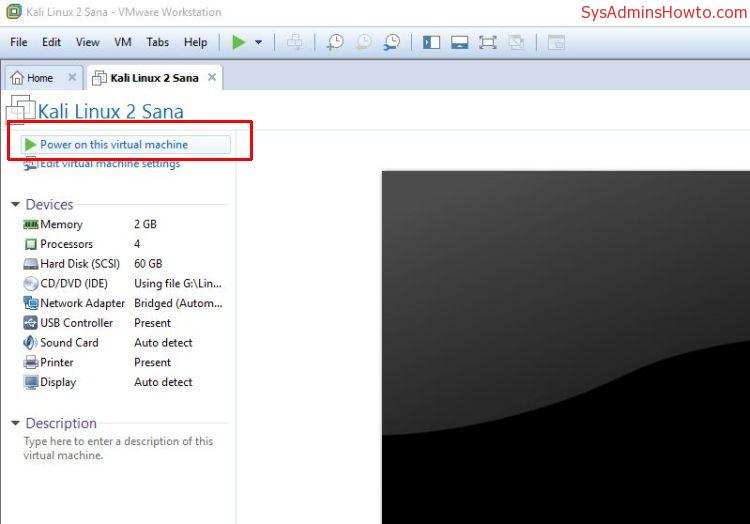Select Sound Card label
750x524 pixels.
coord(69,342)
